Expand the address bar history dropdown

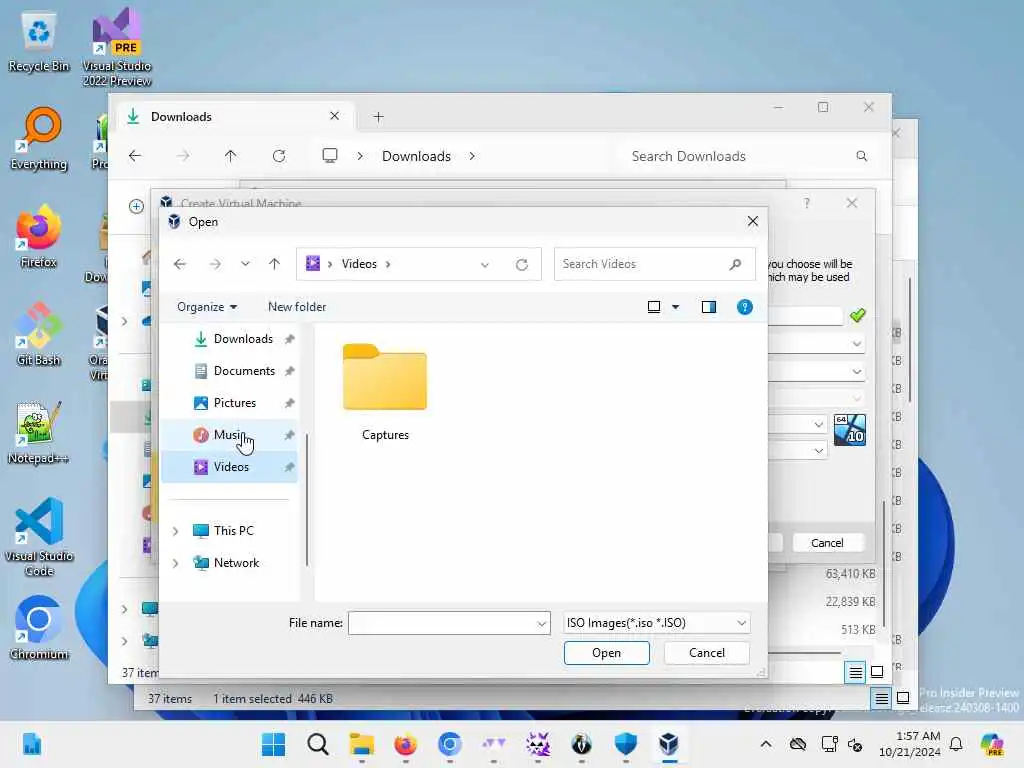[x=485, y=264]
